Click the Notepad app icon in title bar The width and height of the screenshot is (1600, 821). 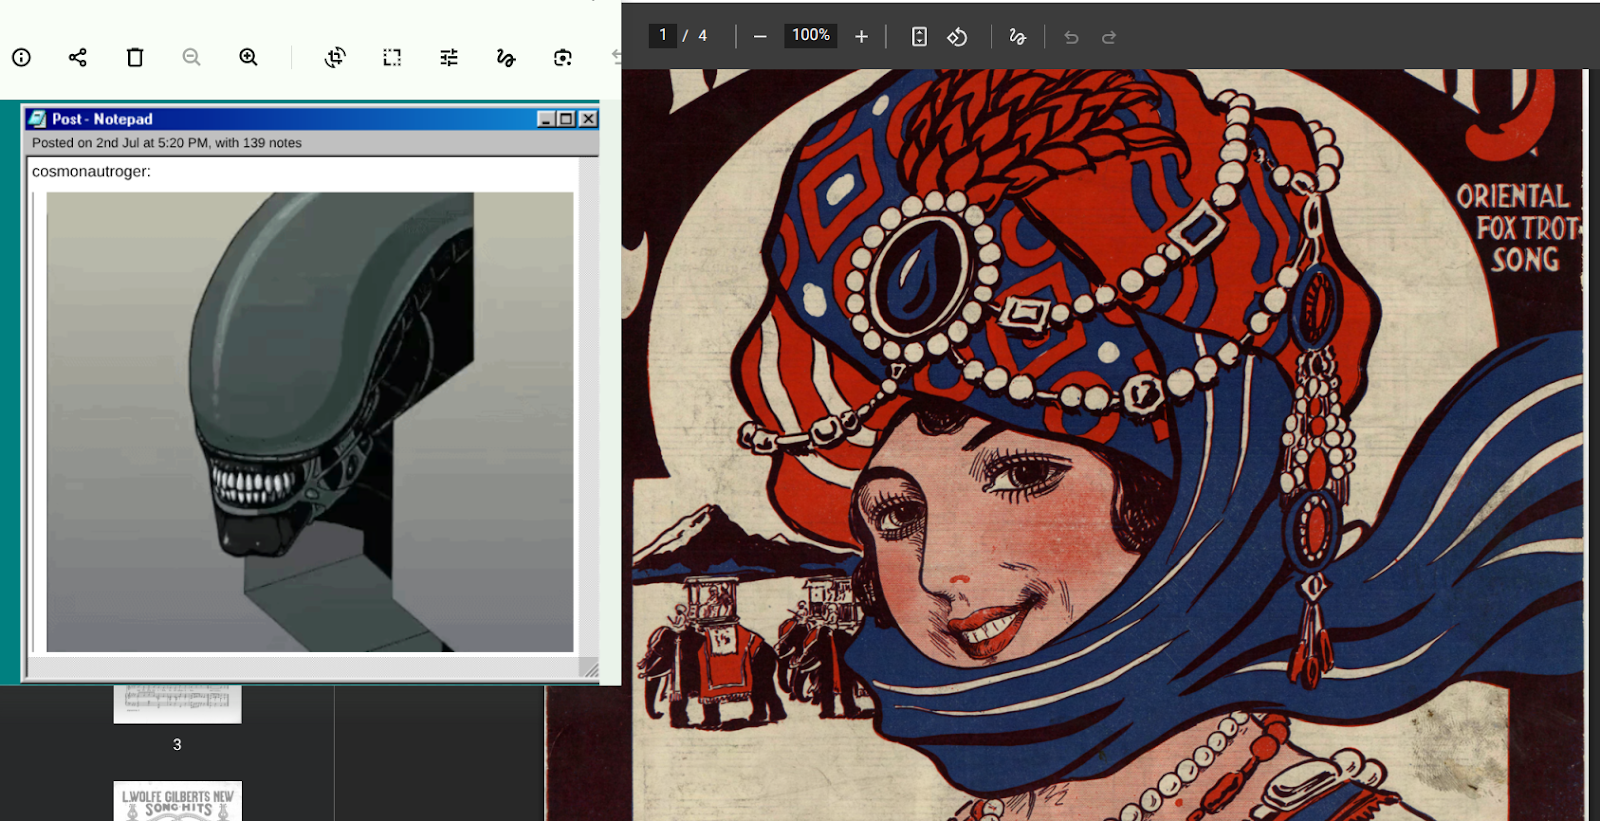coord(37,119)
